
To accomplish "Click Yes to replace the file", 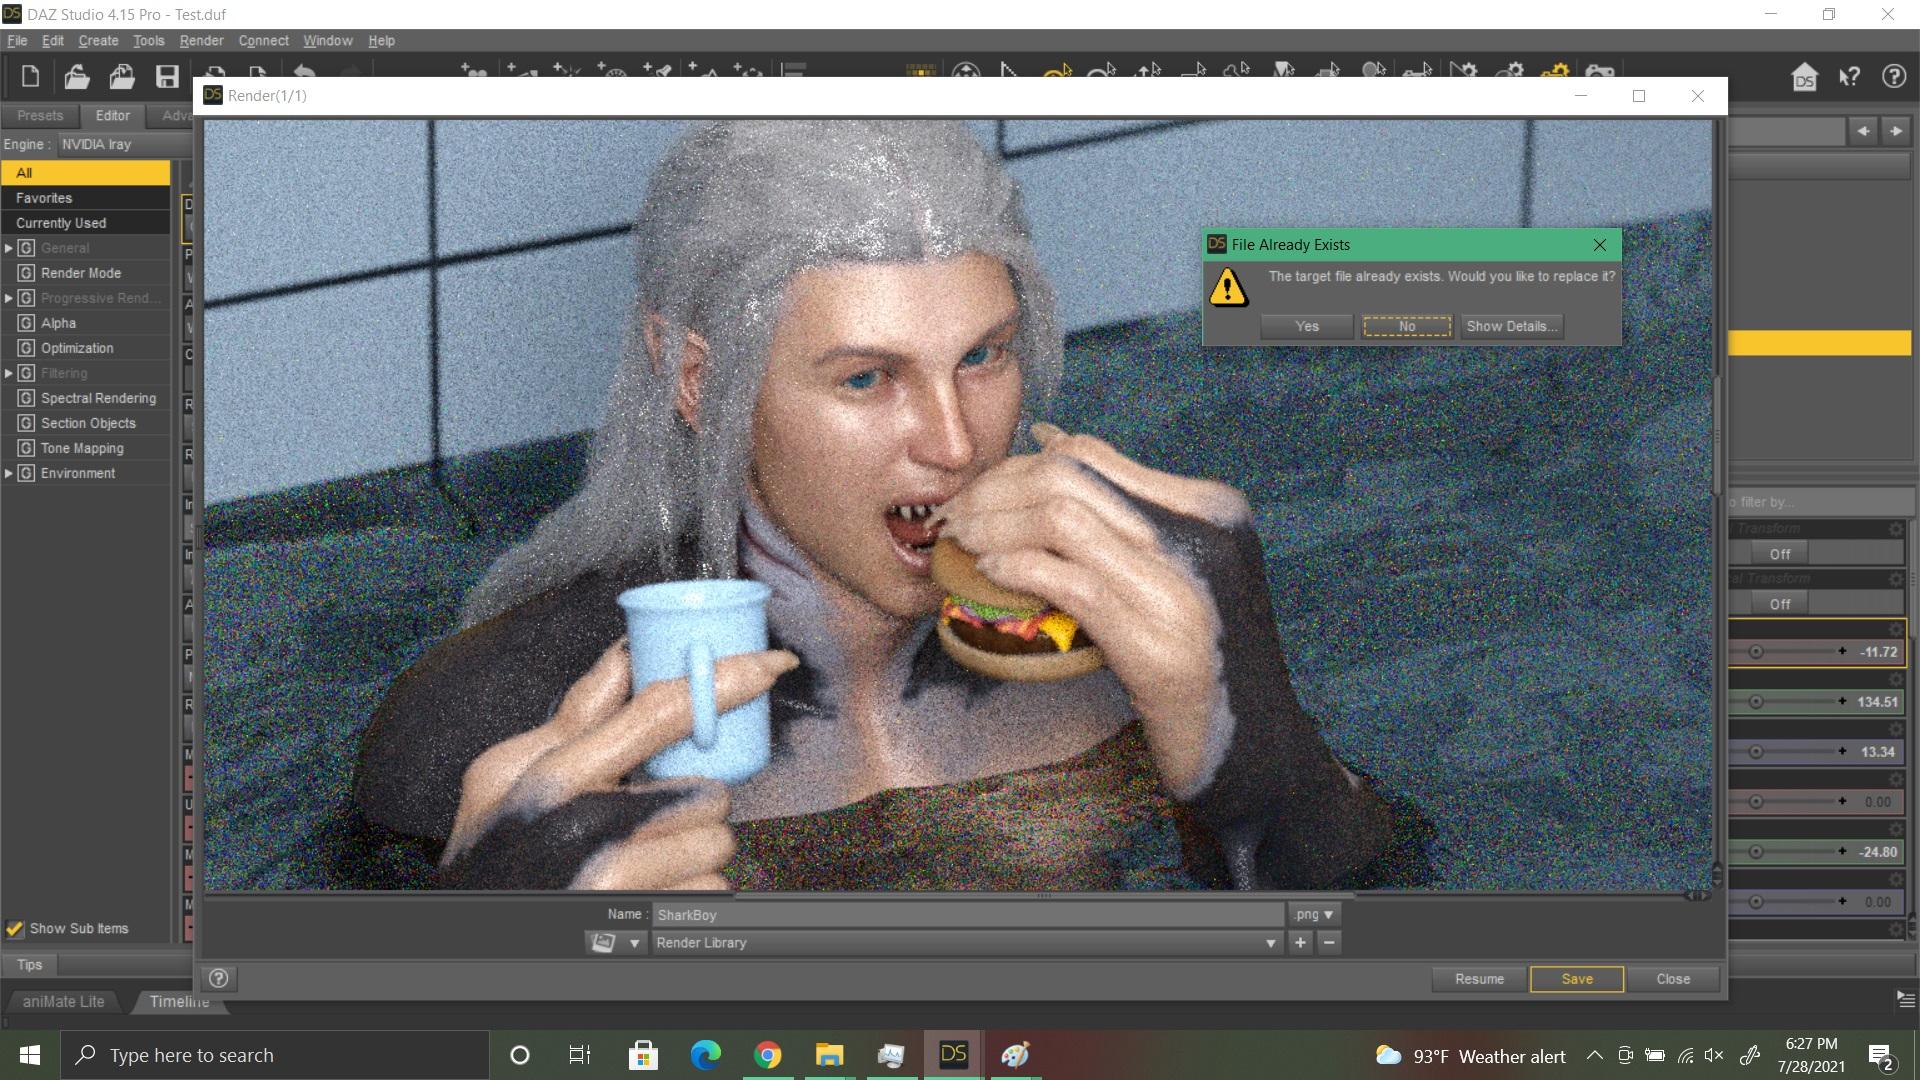I will point(1306,327).
